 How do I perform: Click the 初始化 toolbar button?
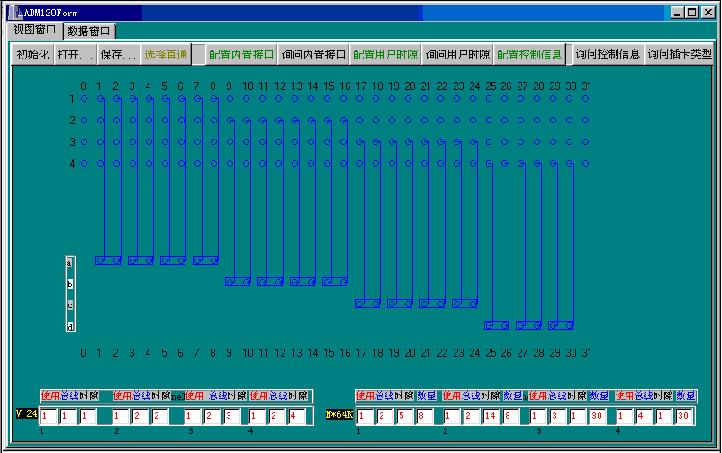coord(32,54)
